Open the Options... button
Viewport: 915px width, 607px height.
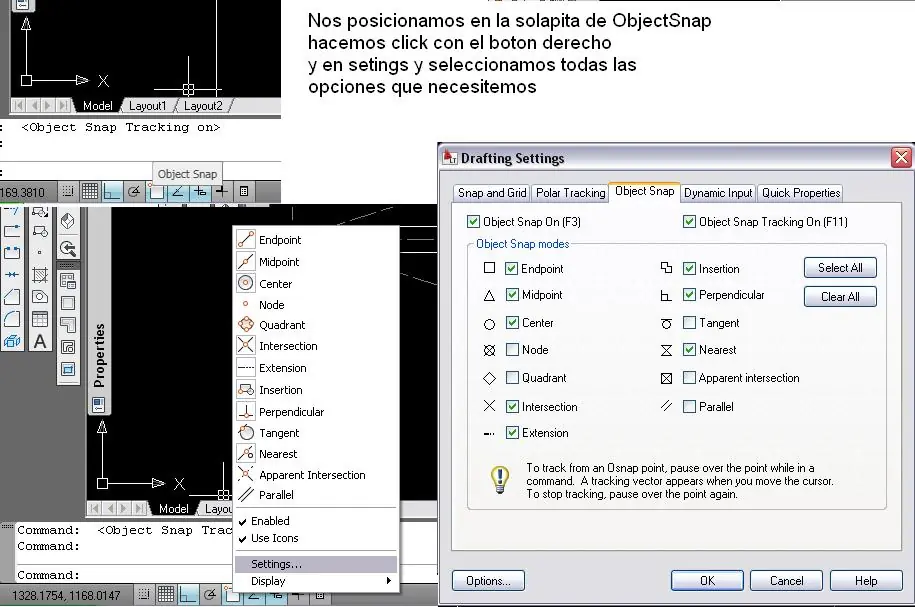(488, 581)
